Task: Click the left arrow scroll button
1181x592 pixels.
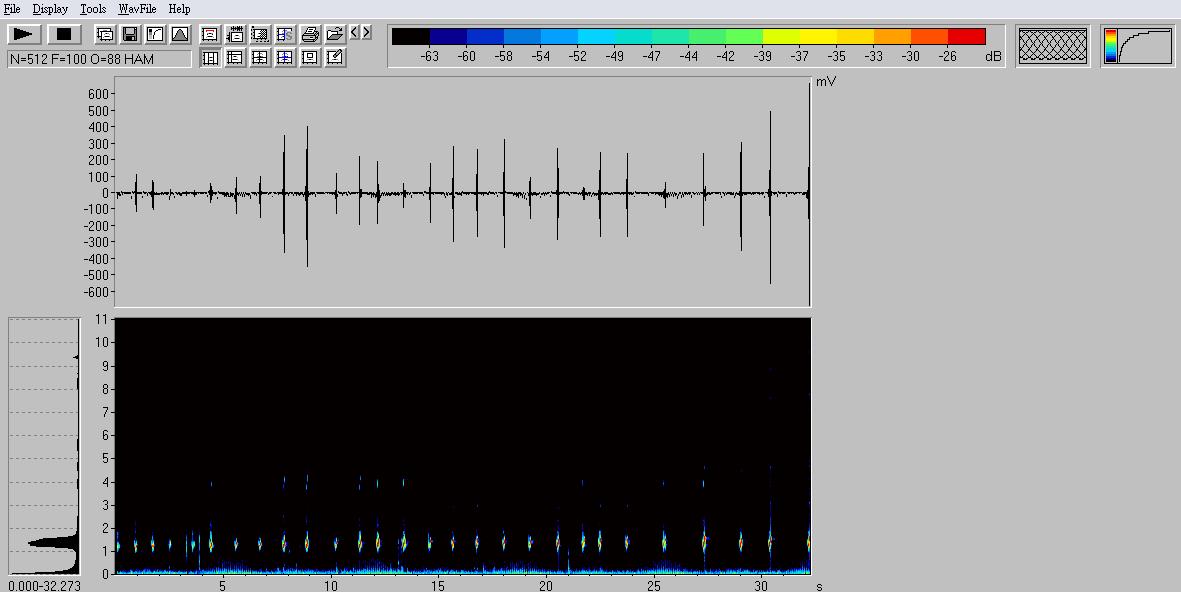Action: click(x=355, y=33)
